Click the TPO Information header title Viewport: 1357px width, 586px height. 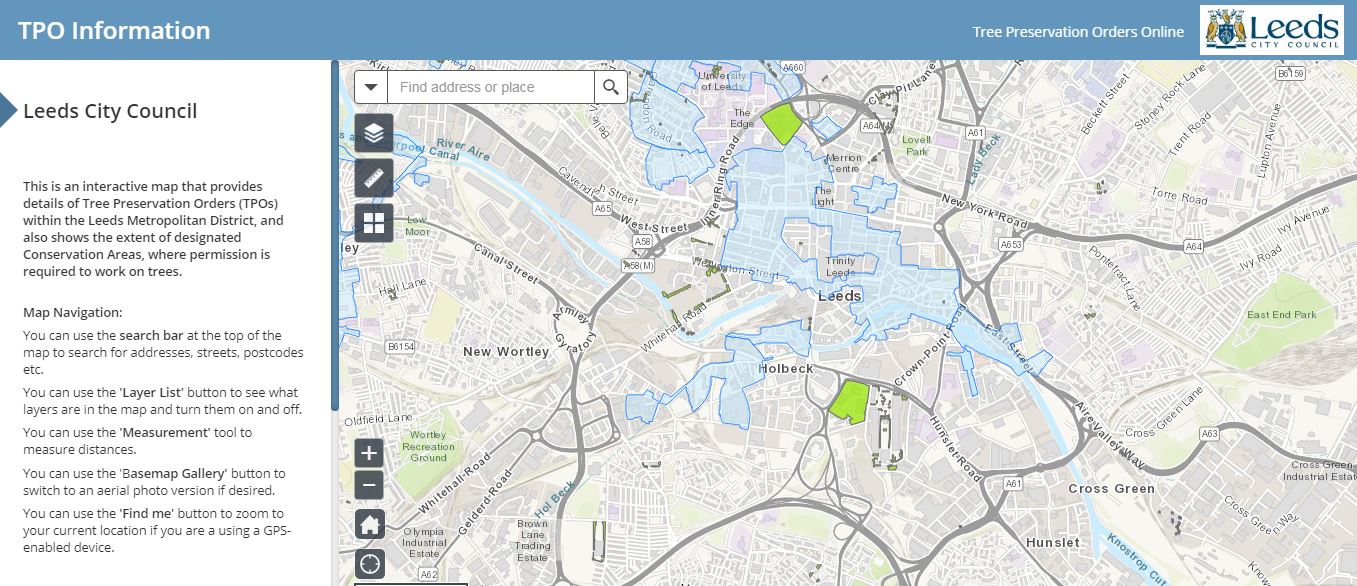114,30
